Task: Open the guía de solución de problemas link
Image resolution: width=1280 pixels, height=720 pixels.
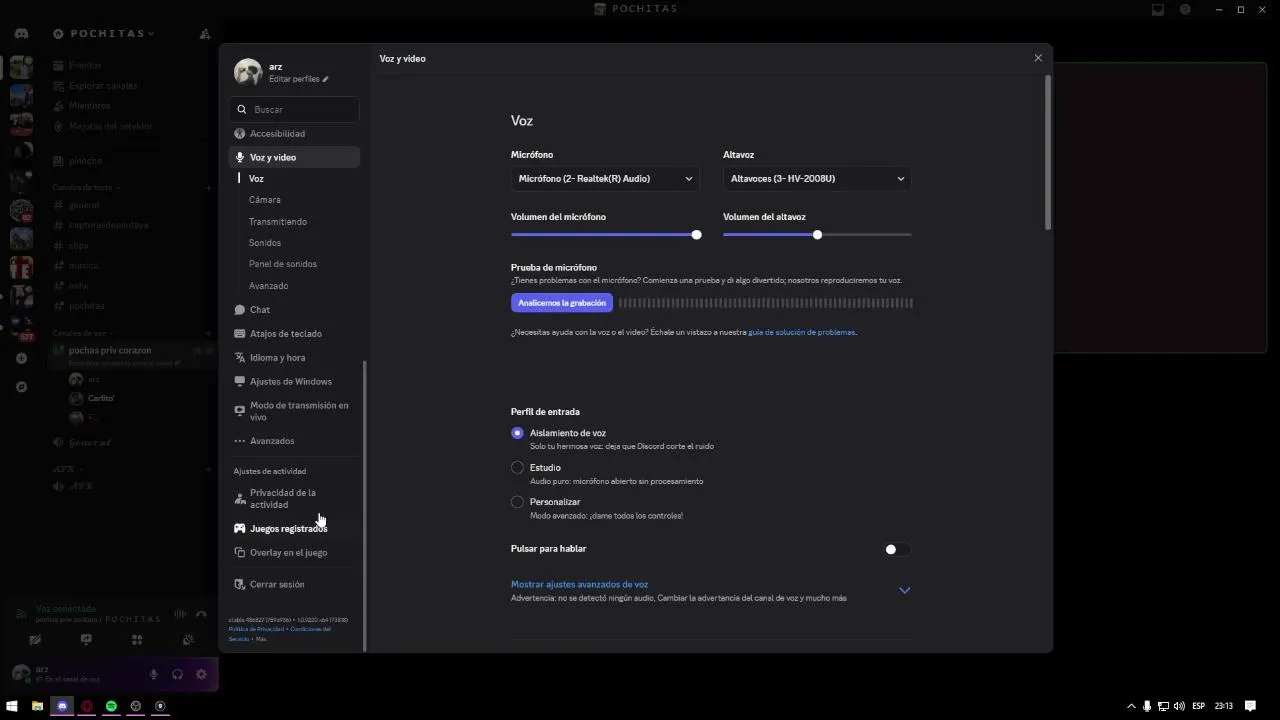Action: [802, 332]
